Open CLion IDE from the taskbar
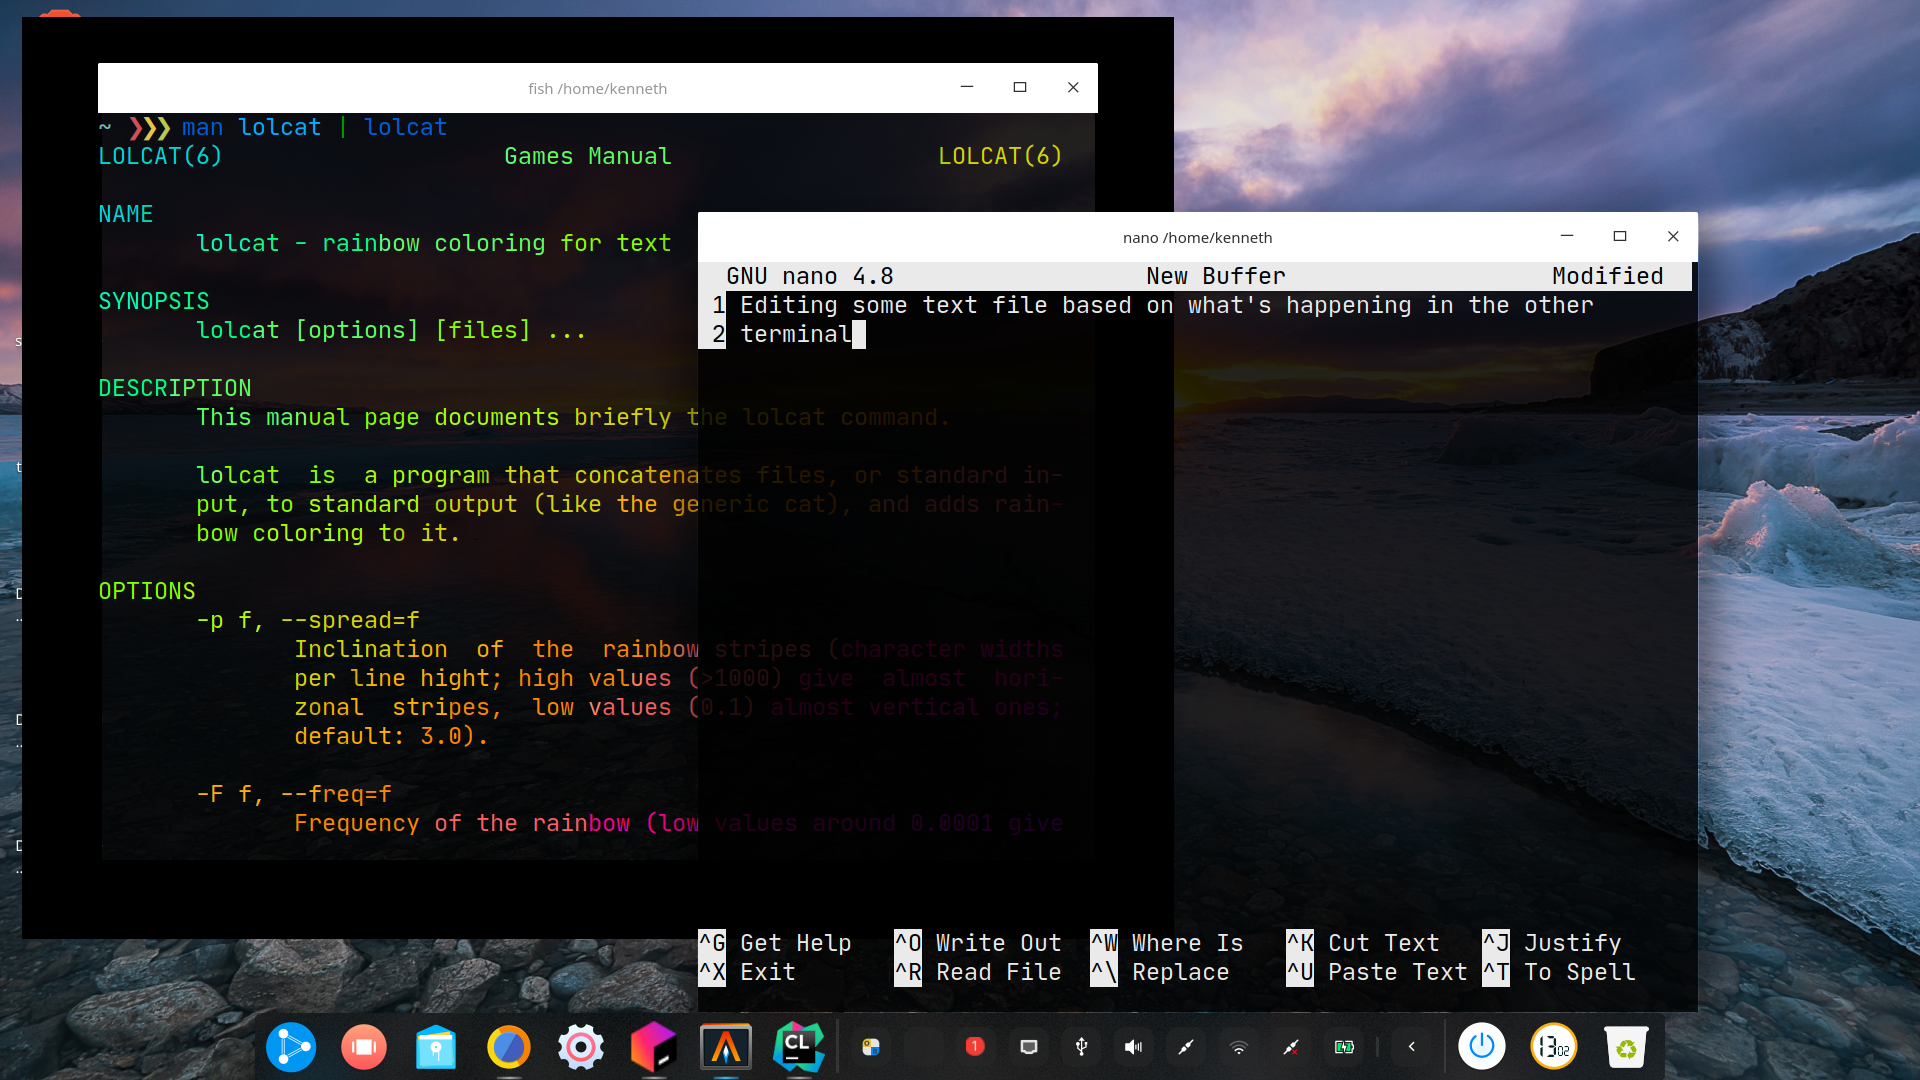Image resolution: width=1920 pixels, height=1080 pixels. [x=798, y=1047]
